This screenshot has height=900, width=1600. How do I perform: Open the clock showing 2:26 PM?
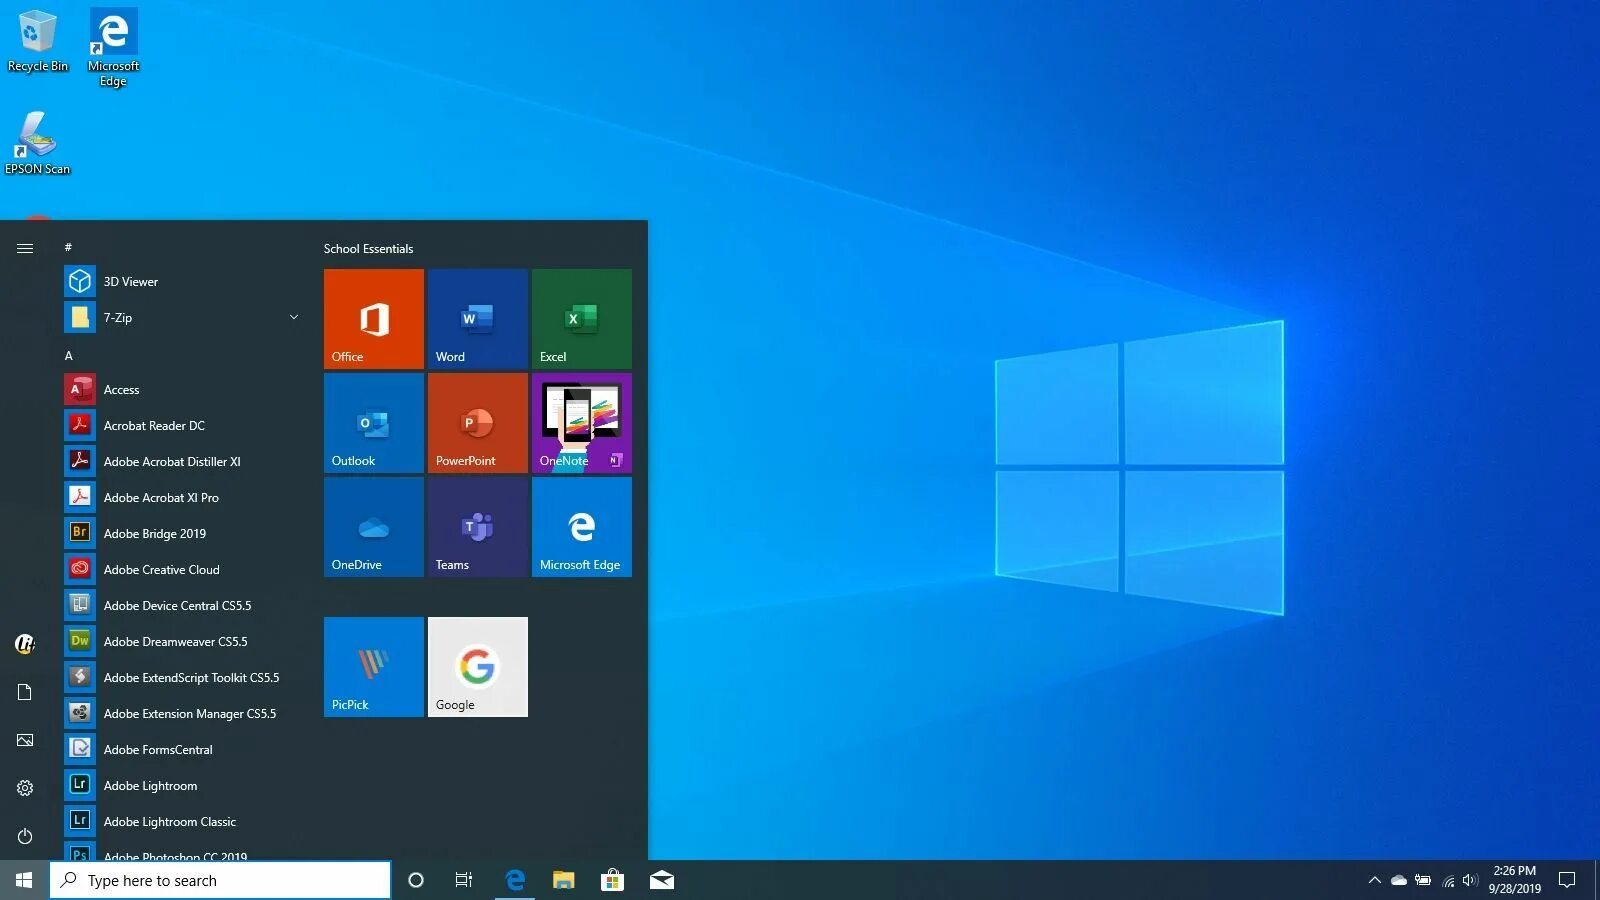1514,880
